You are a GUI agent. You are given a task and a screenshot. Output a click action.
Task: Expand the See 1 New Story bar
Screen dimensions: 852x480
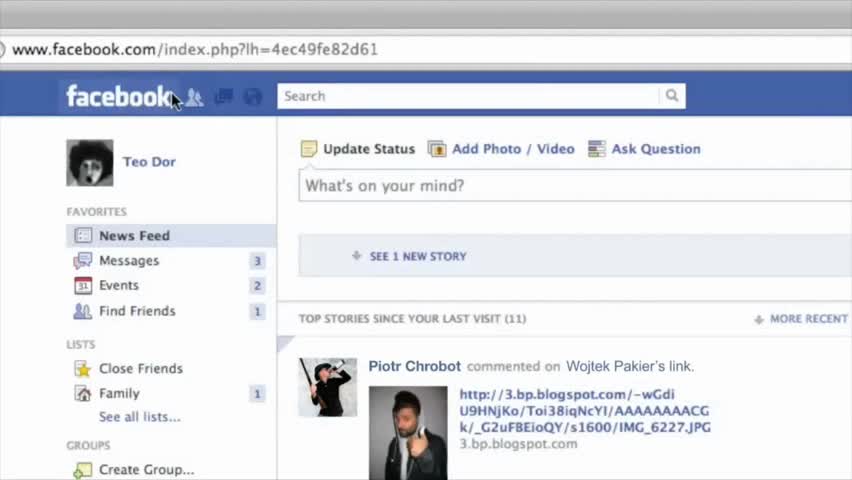(417, 257)
